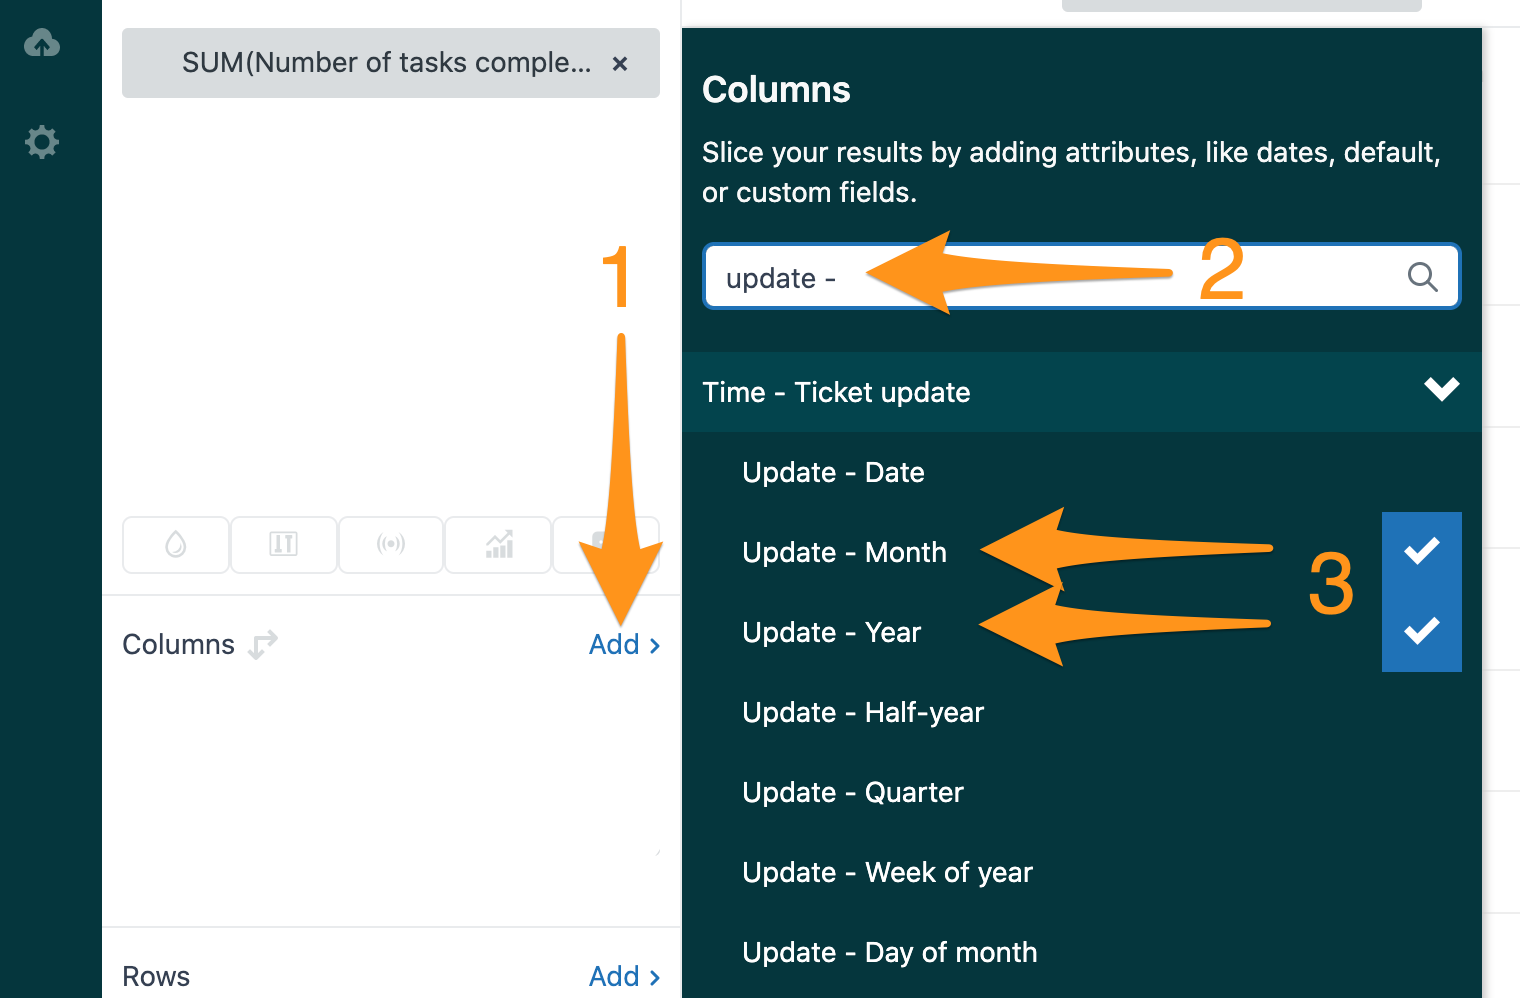The image size is (1520, 998).
Task: Add a column attribute via Columns Add
Action: [x=624, y=645]
